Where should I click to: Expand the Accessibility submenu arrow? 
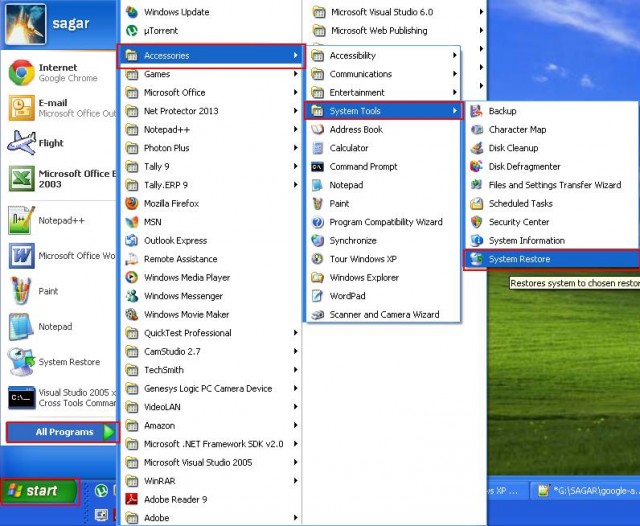pyautogui.click(x=455, y=55)
